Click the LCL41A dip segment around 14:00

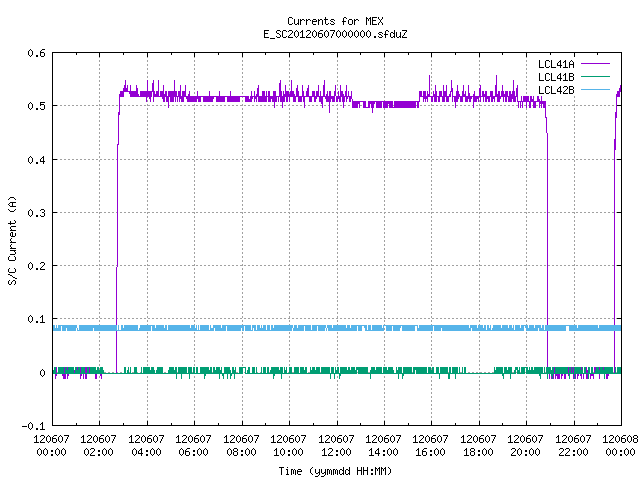tap(386, 104)
